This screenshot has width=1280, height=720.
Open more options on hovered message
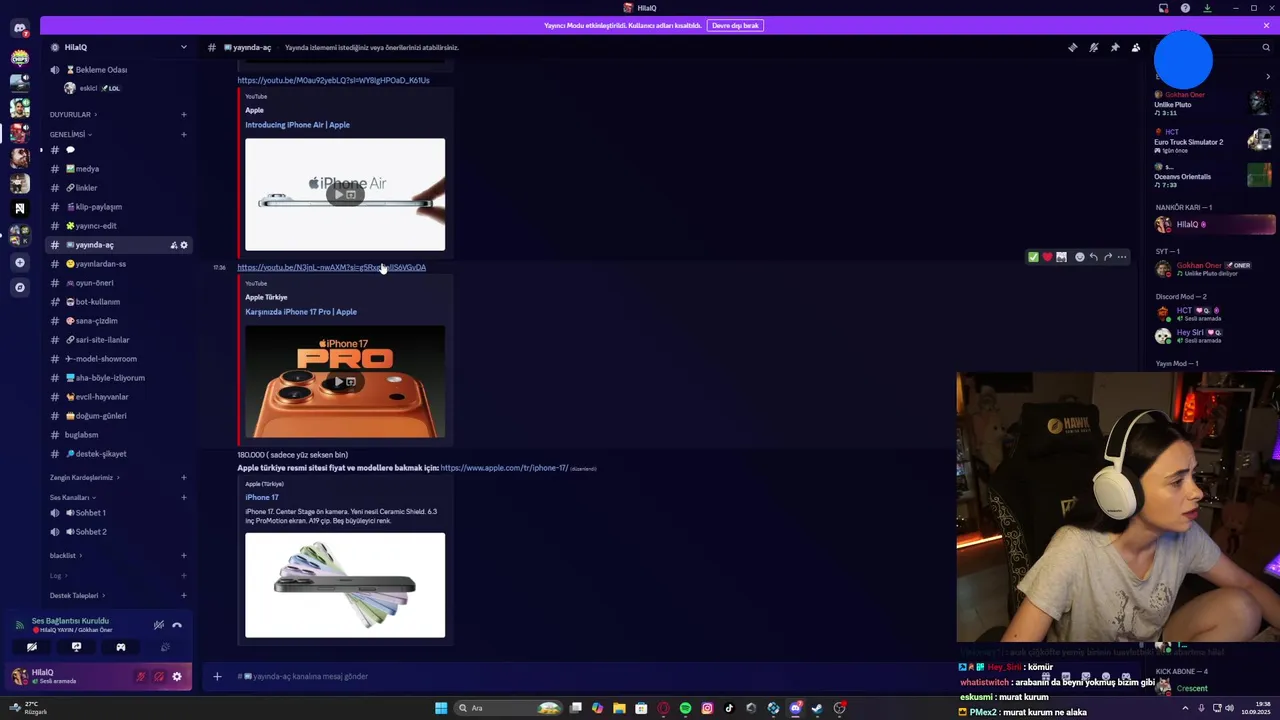click(x=1121, y=257)
